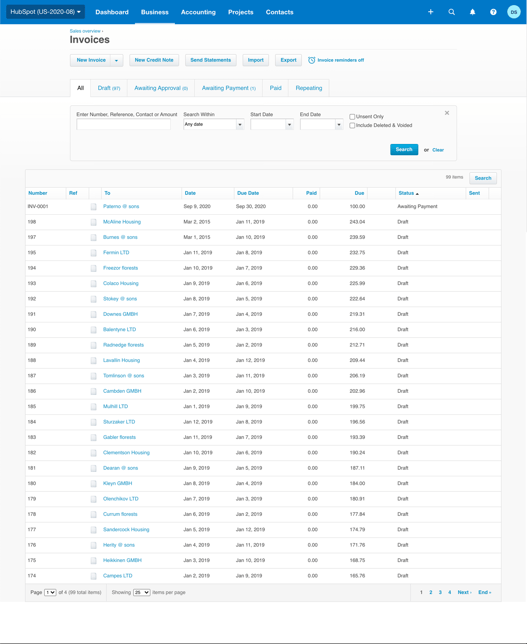Viewport: 527px width, 644px height.
Task: Click document icon in Stokey @ sons row
Action: pos(94,299)
